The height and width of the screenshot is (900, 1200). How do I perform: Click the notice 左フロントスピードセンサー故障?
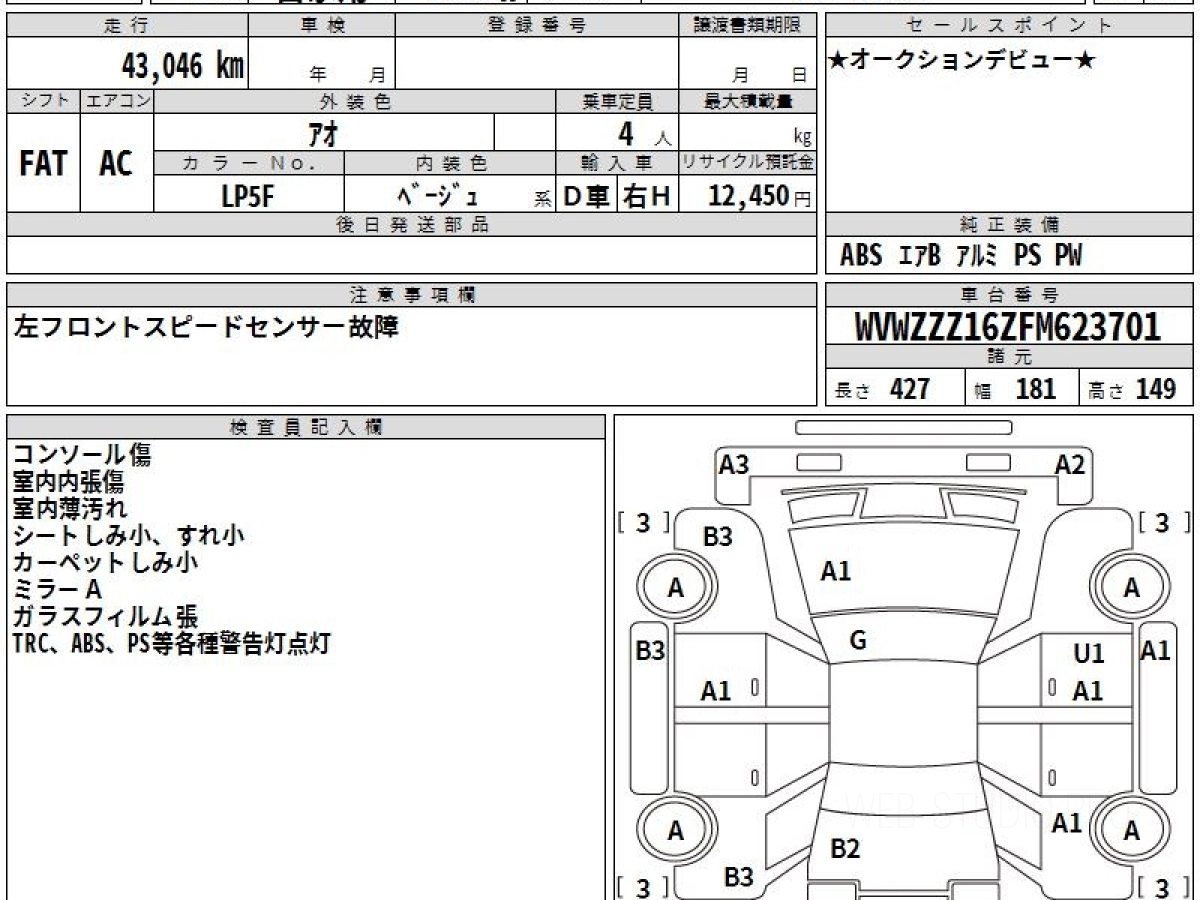(x=205, y=326)
